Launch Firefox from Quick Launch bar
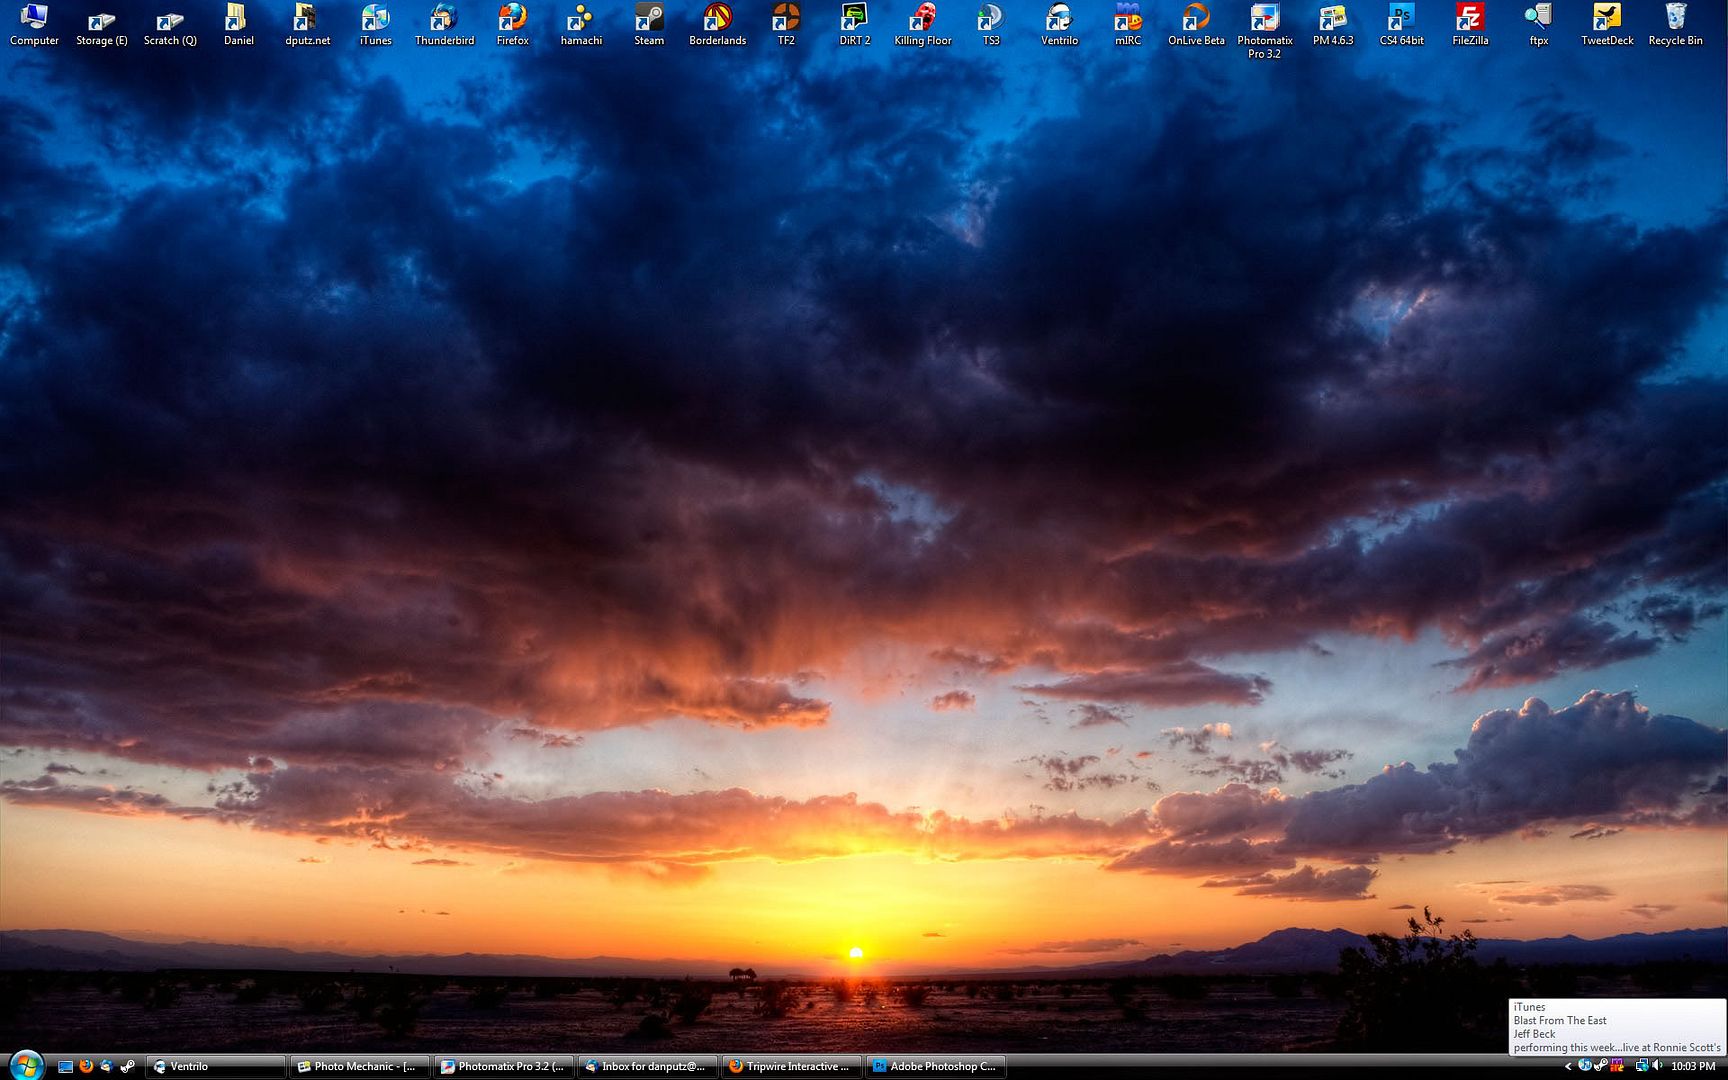The height and width of the screenshot is (1080, 1728). (x=86, y=1067)
